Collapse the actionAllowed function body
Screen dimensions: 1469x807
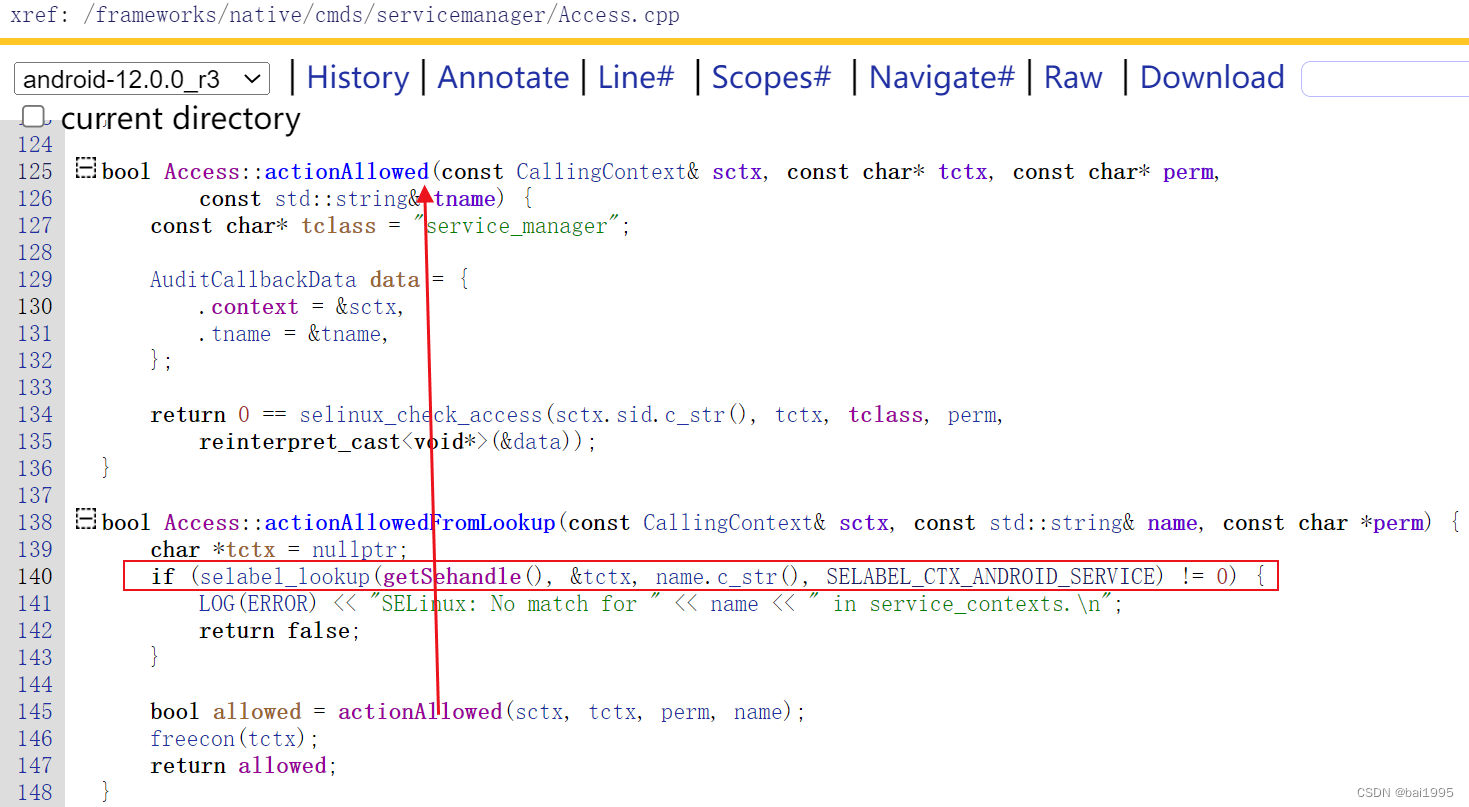[85, 168]
